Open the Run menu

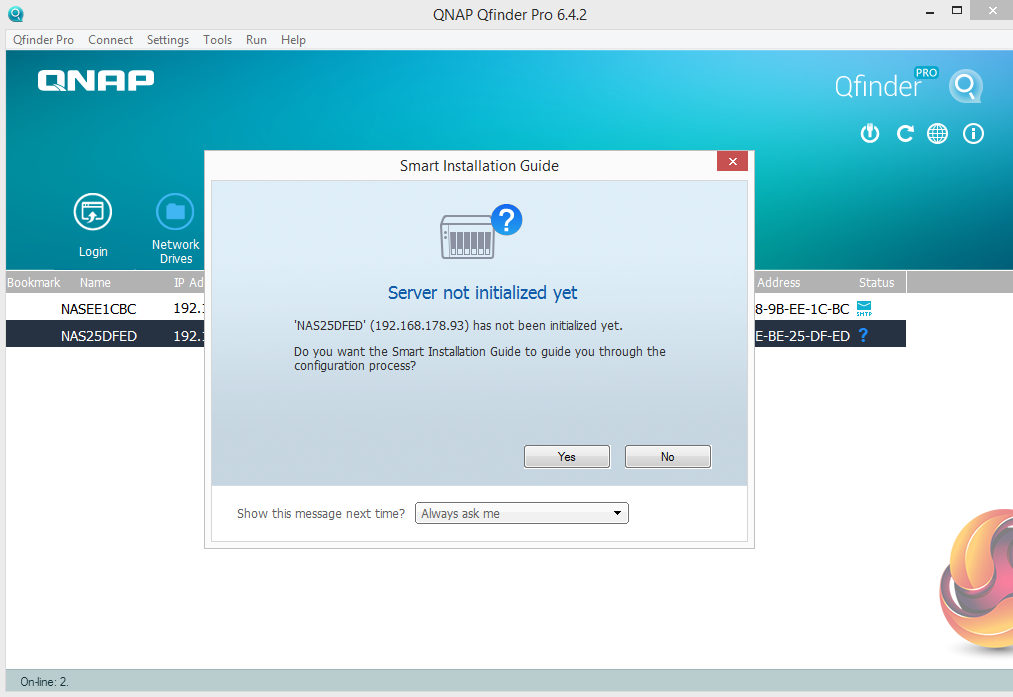[x=256, y=40]
